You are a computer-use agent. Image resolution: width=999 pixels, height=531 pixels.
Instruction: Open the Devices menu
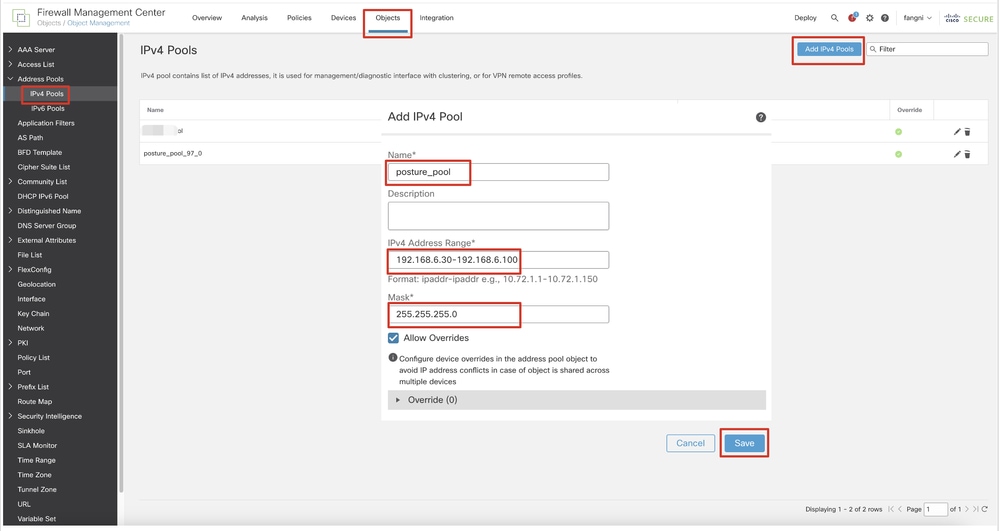coord(343,18)
